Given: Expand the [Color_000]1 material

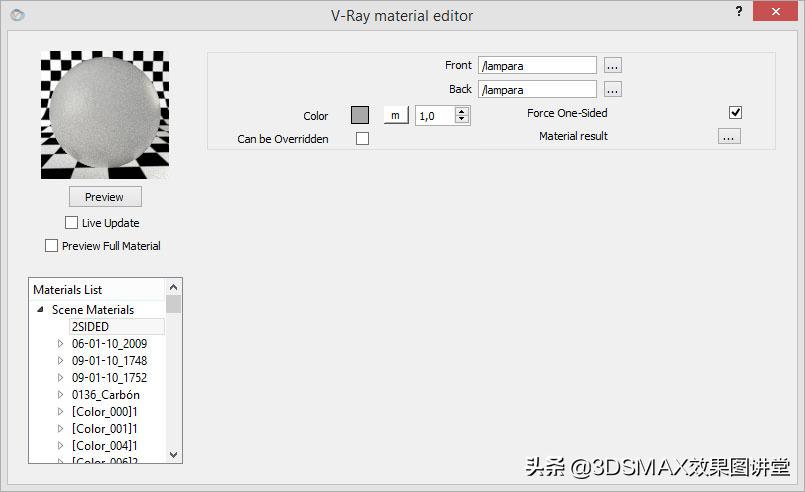Looking at the screenshot, I should tap(61, 411).
